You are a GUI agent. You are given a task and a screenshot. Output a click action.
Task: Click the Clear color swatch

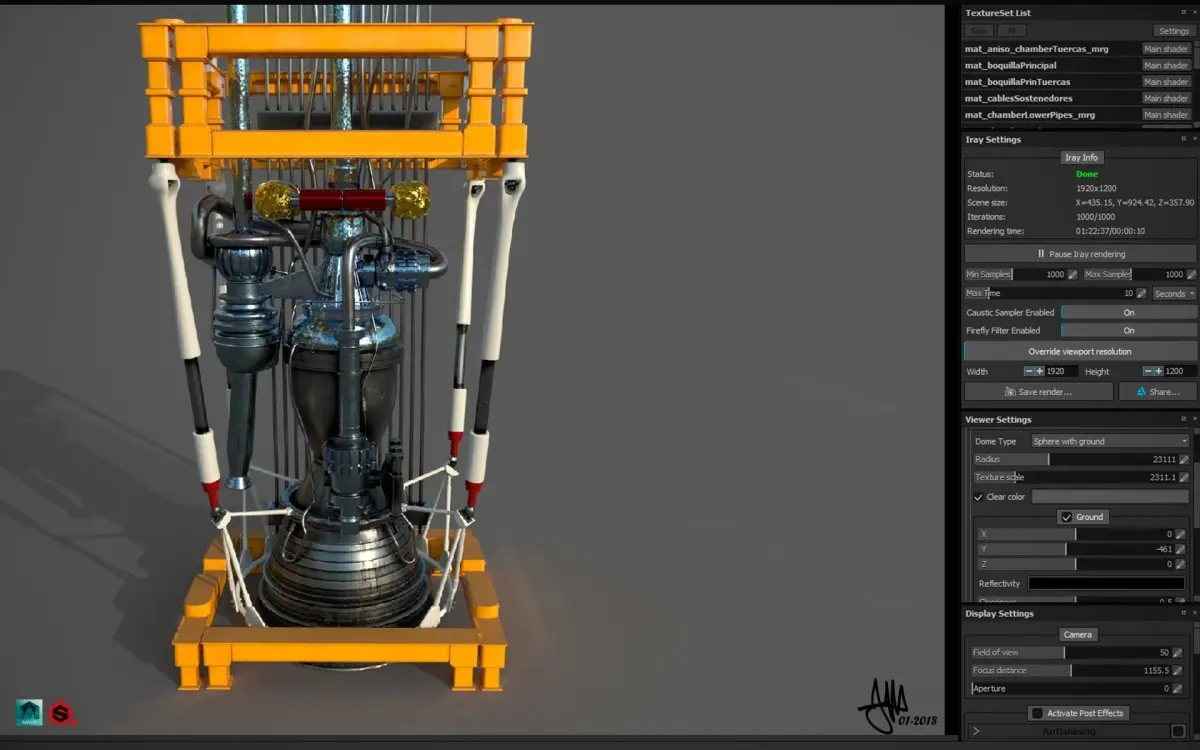[x=1110, y=497]
